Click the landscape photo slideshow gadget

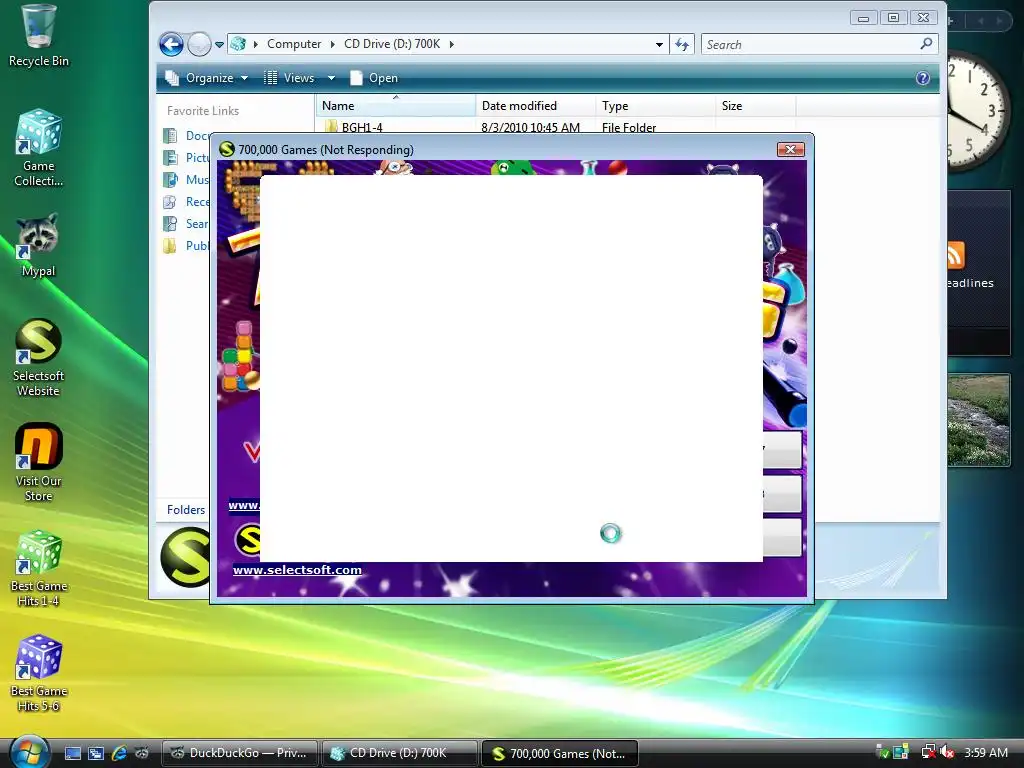(979, 420)
